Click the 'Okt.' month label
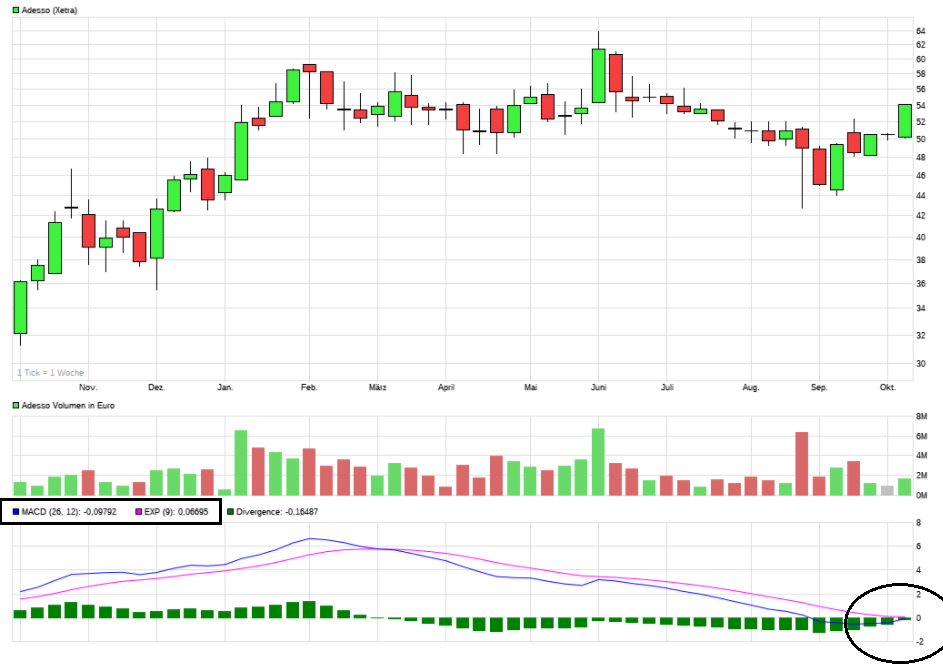Screen dimensions: 943x666 point(888,387)
